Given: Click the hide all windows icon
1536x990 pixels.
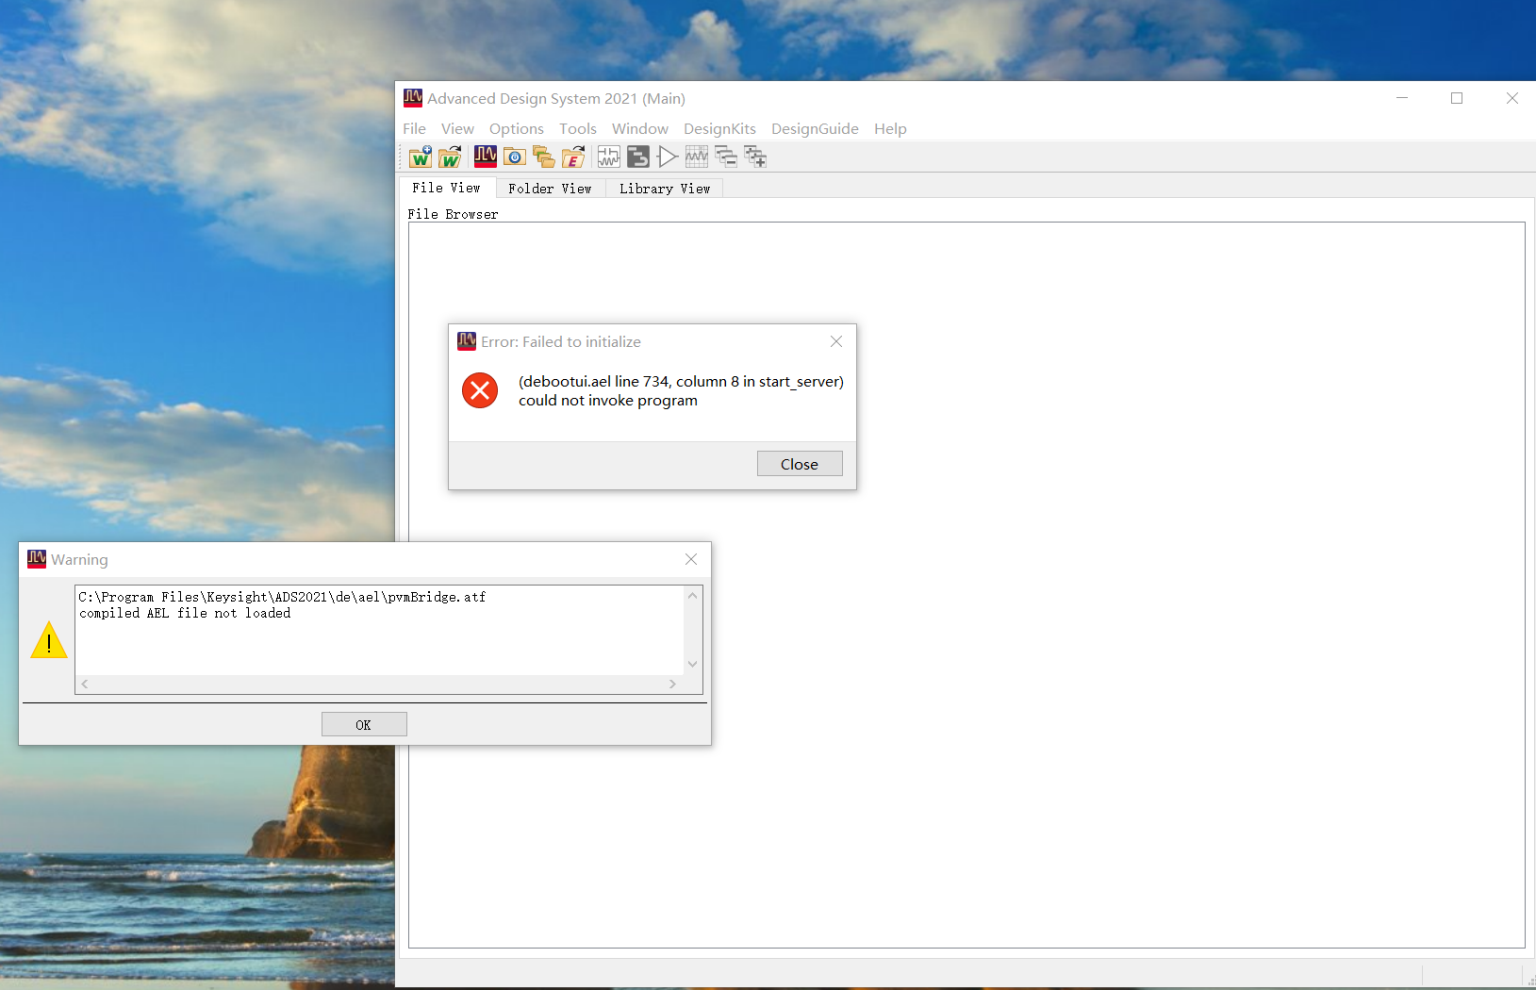Looking at the screenshot, I should click(726, 157).
